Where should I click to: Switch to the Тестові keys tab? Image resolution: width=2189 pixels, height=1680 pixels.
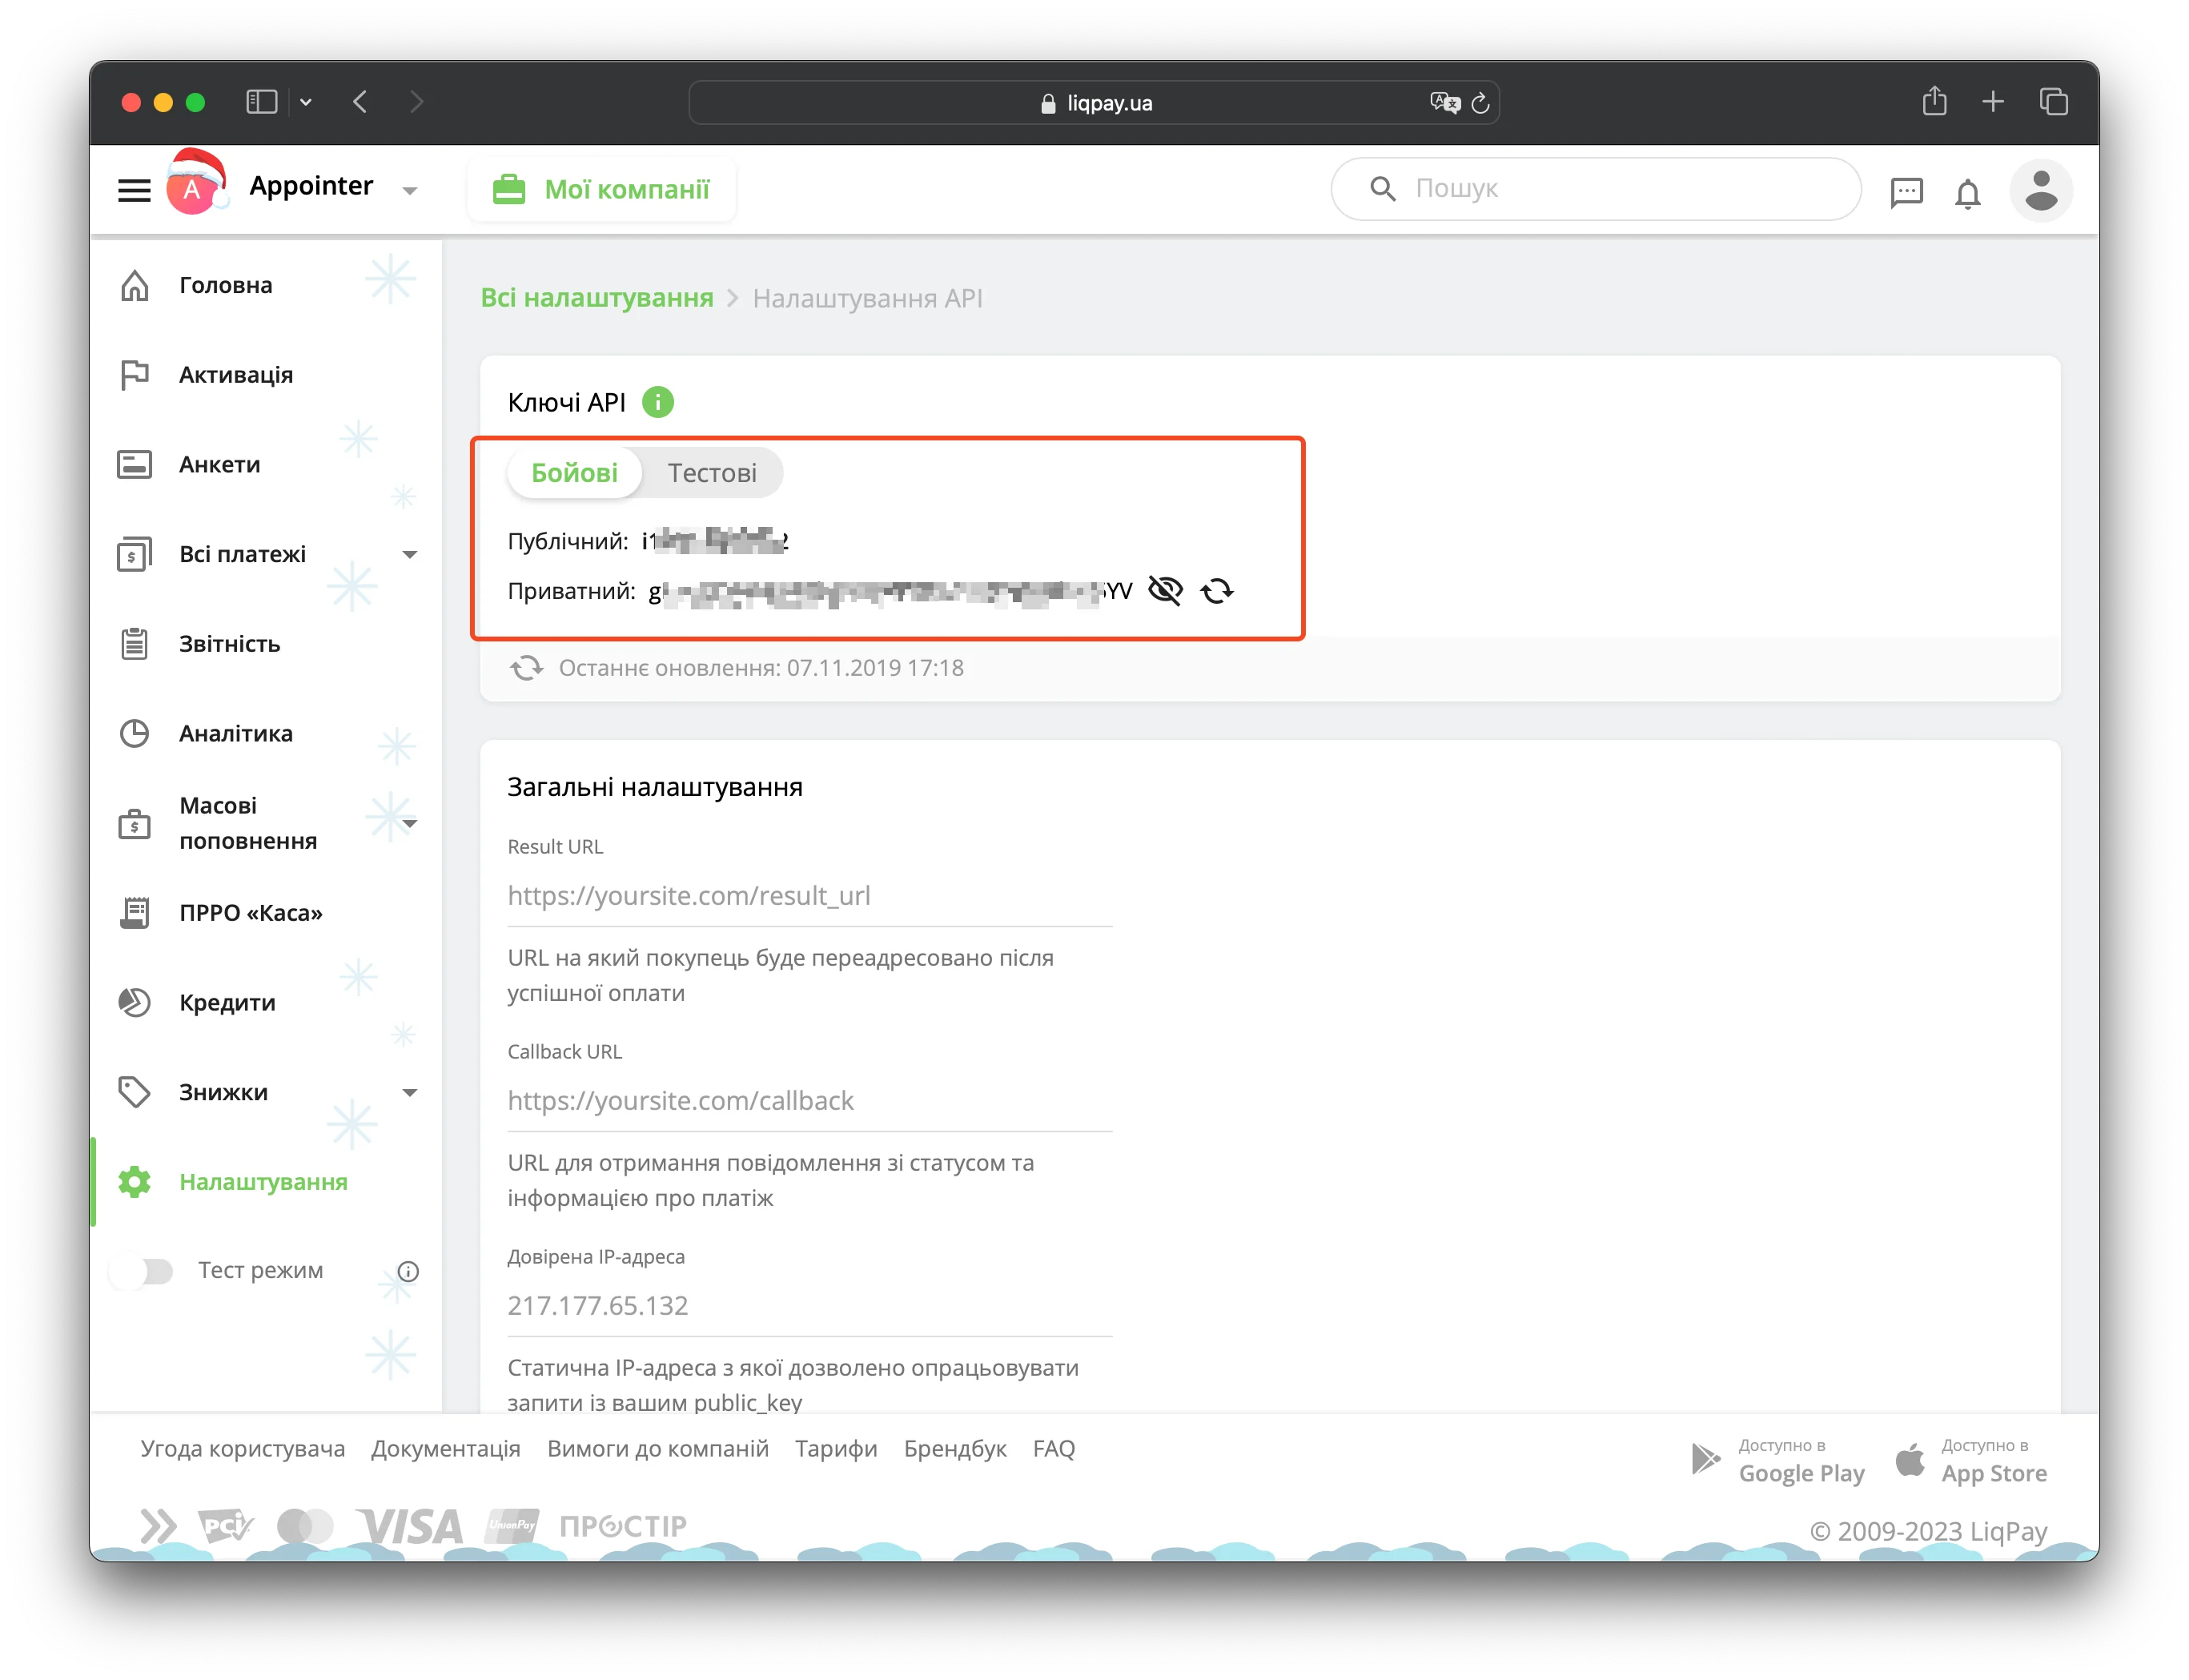(x=712, y=473)
